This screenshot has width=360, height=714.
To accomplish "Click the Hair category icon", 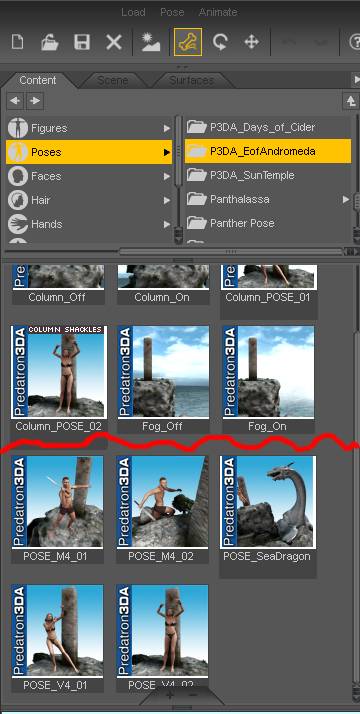I will [17, 200].
